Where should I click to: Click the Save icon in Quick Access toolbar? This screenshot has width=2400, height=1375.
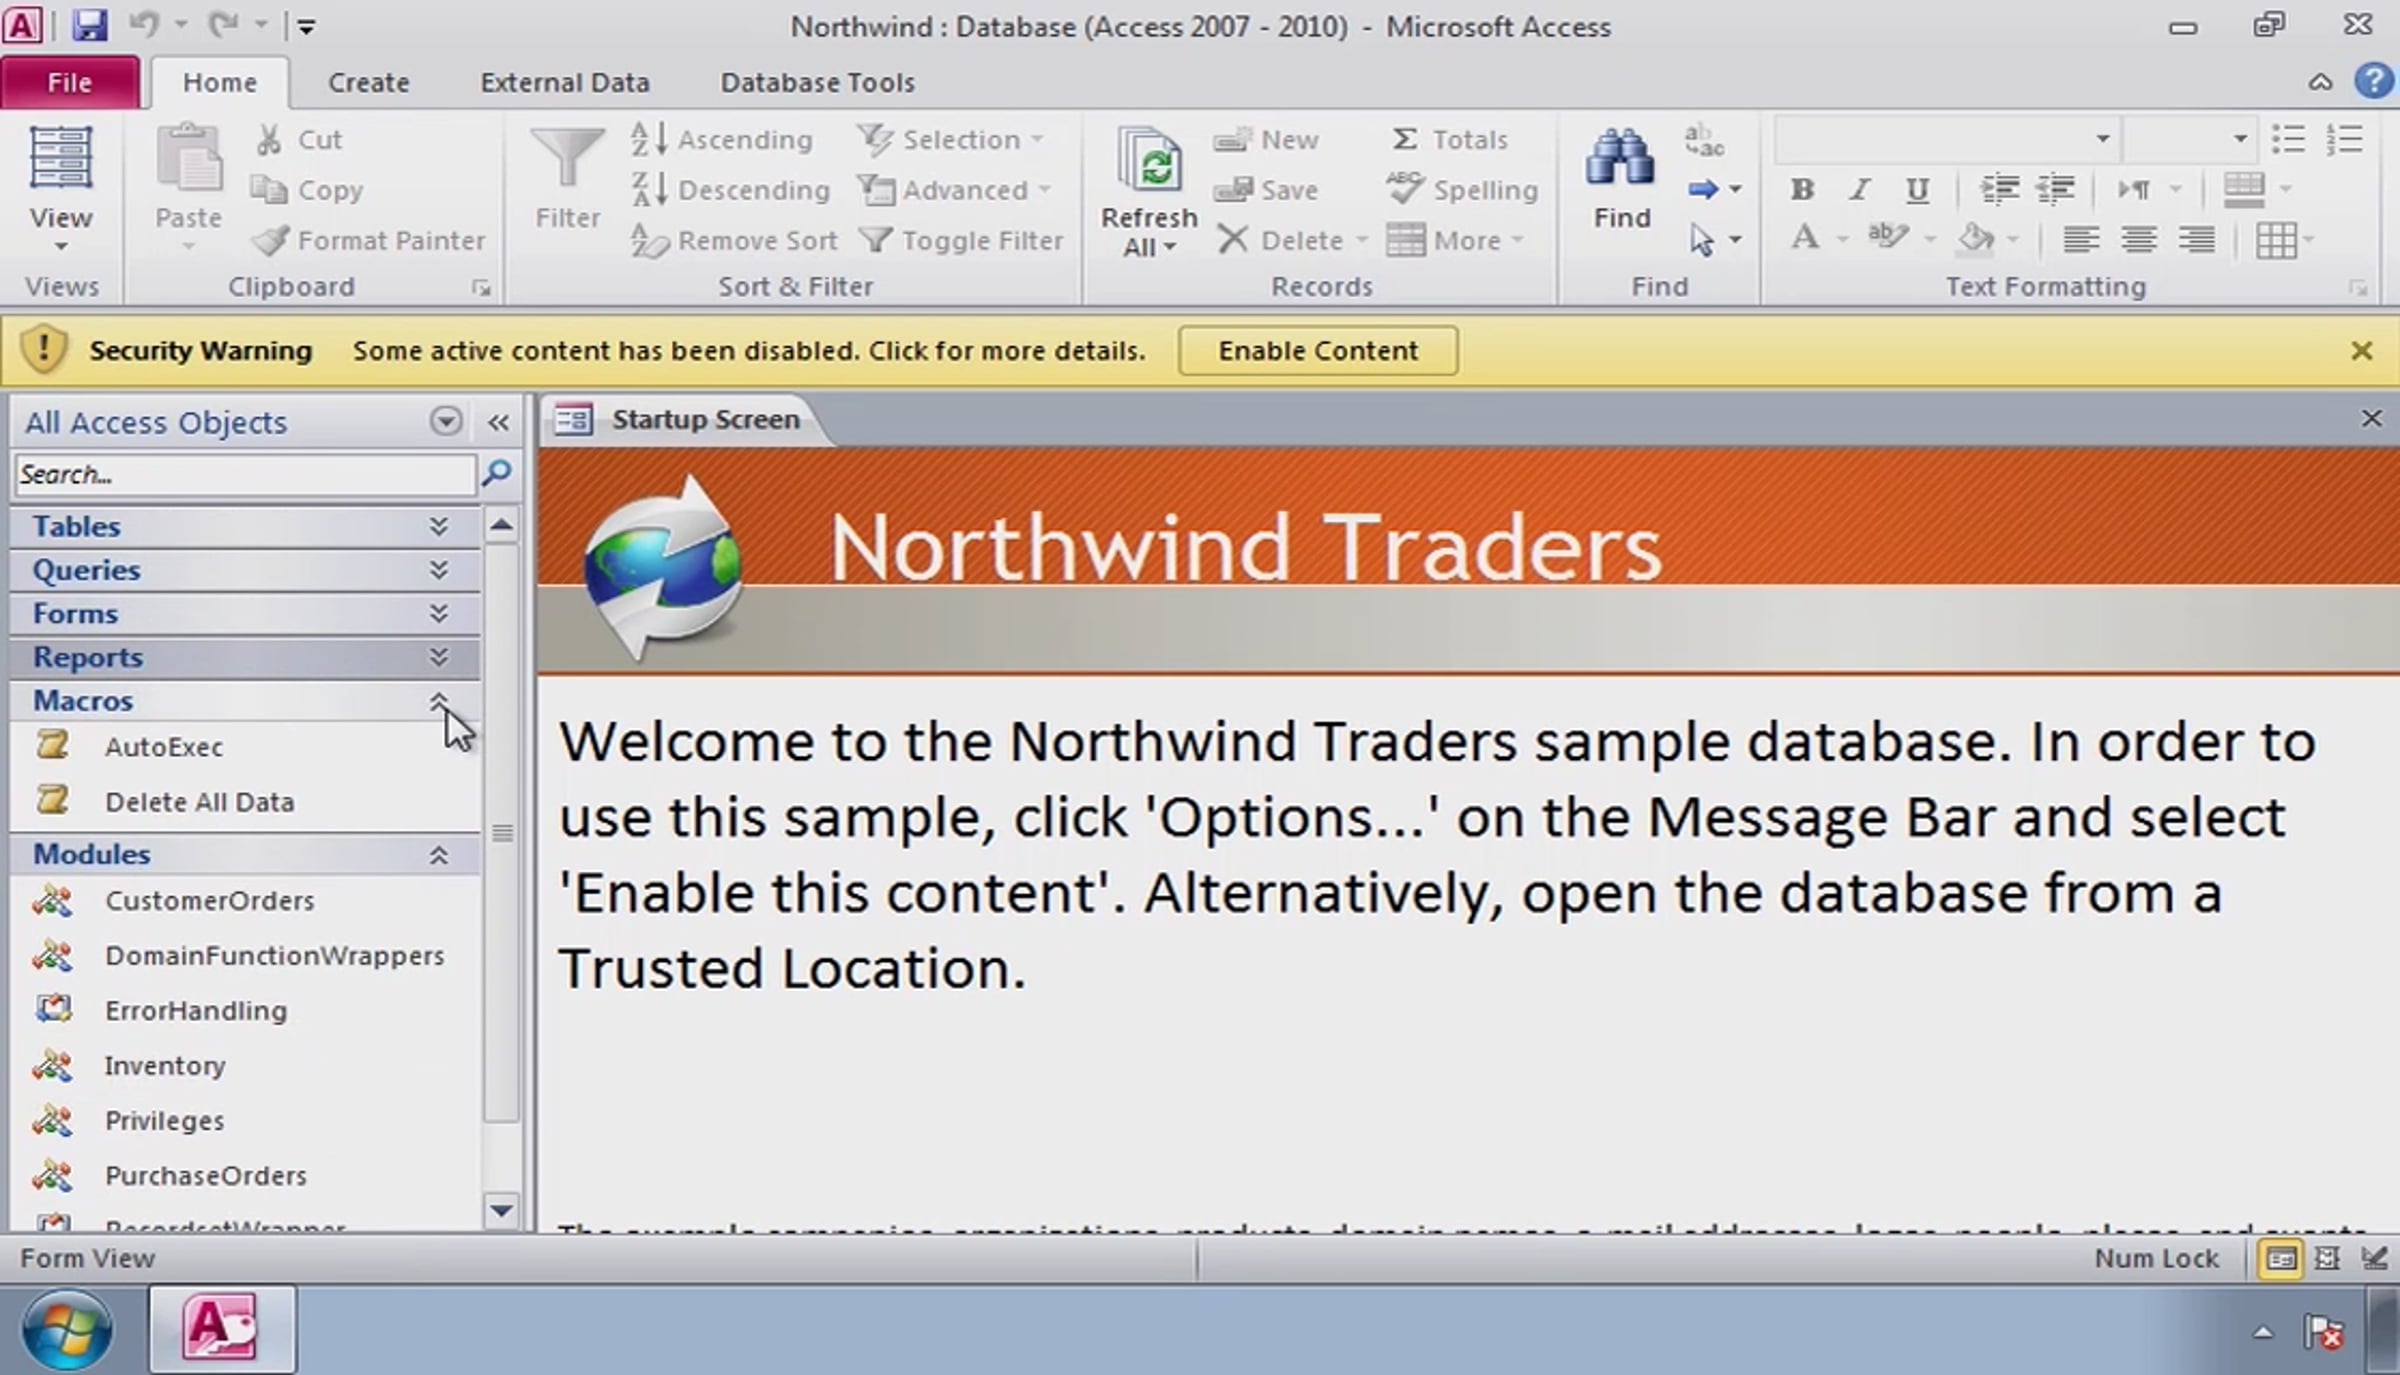pyautogui.click(x=90, y=25)
